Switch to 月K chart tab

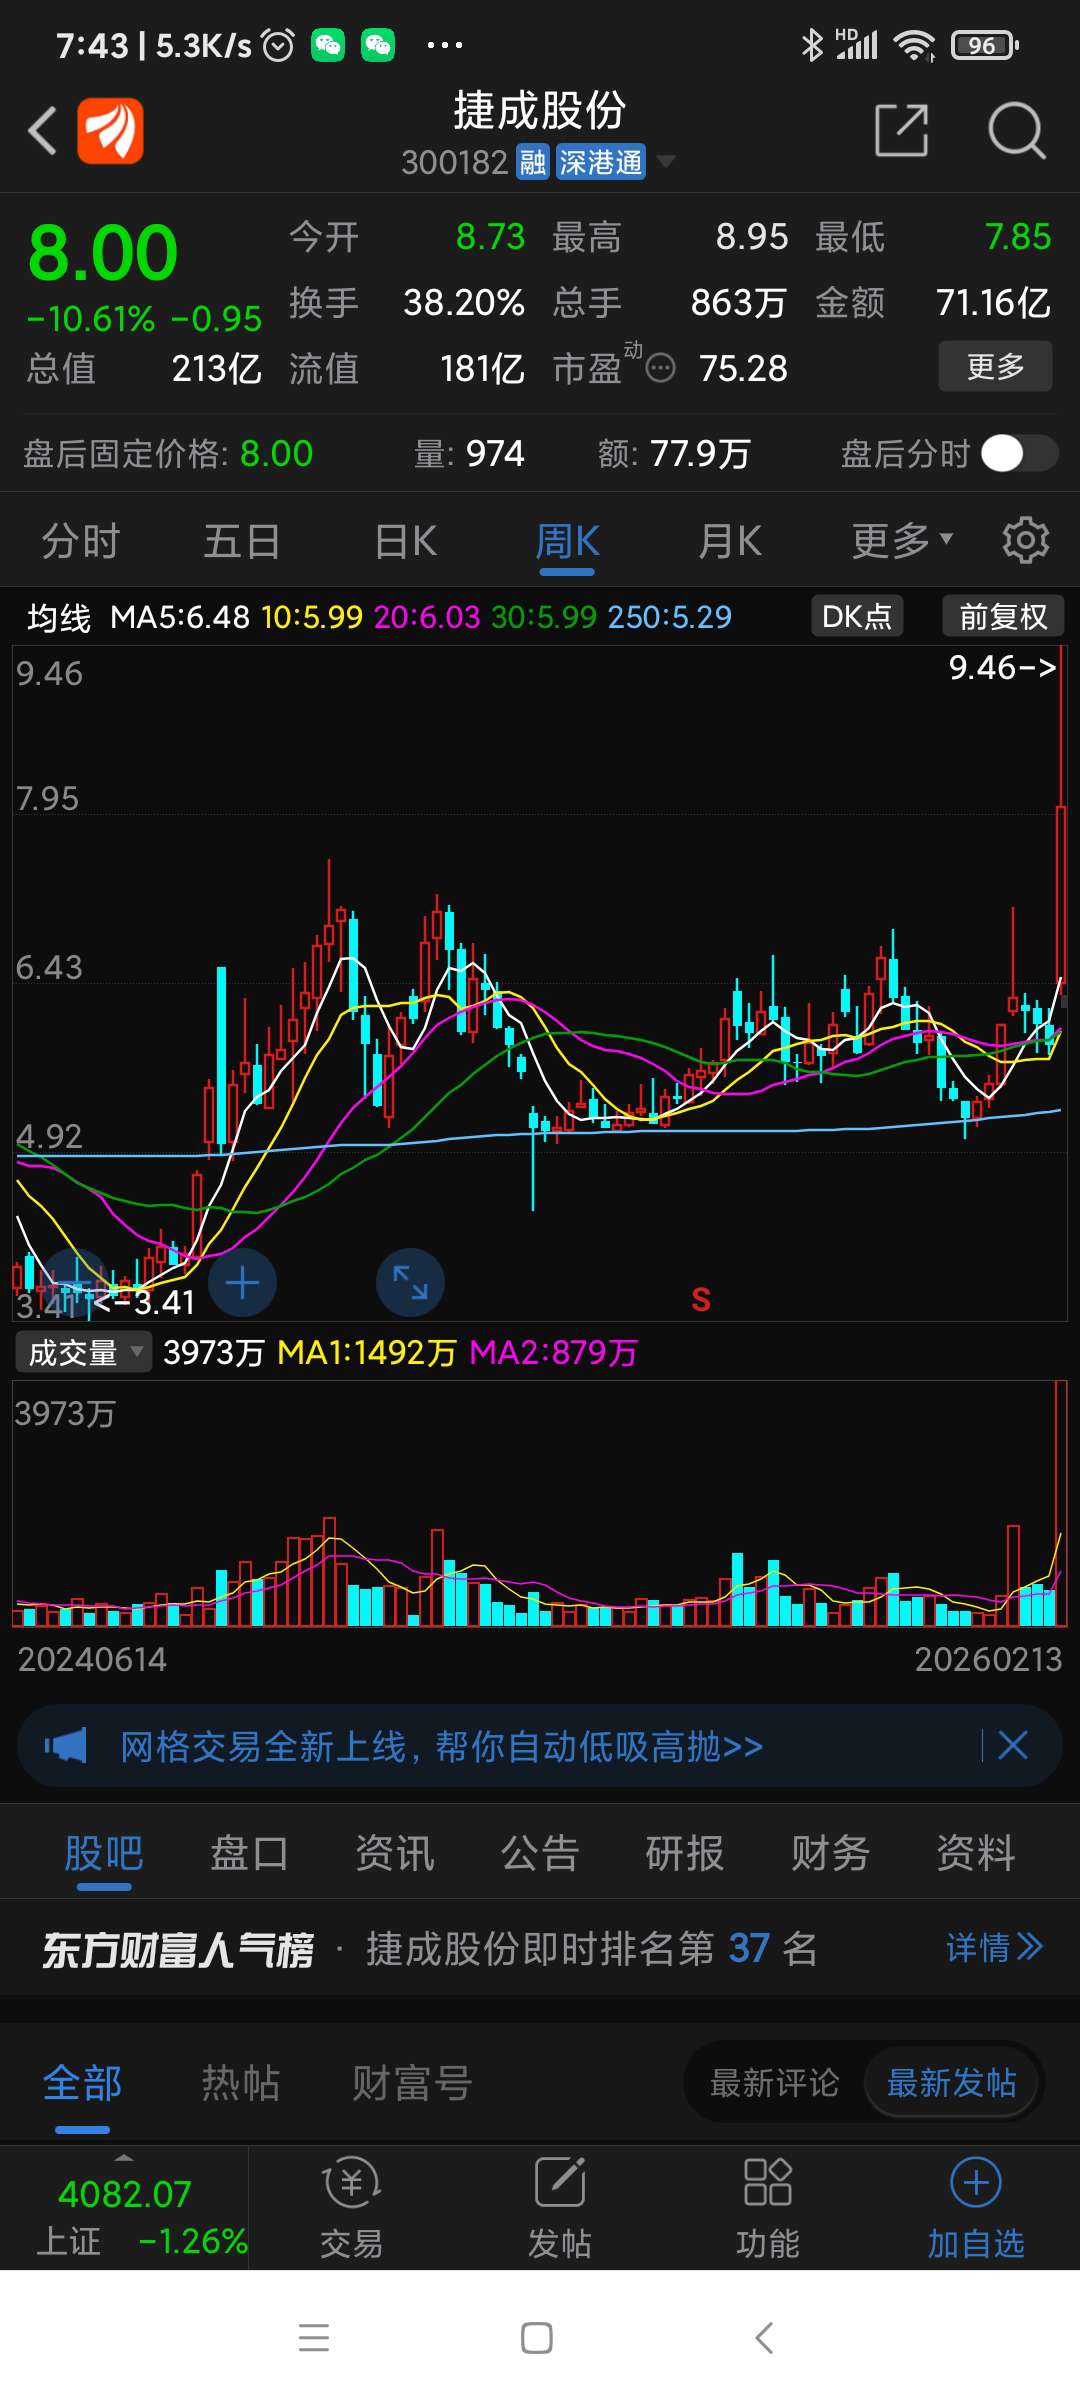pos(730,541)
